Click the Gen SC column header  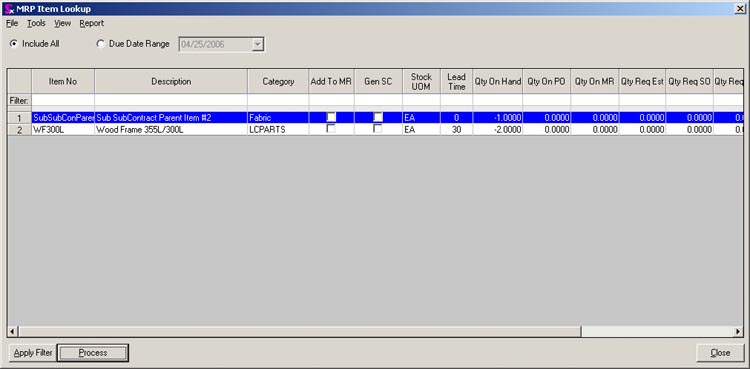378,82
